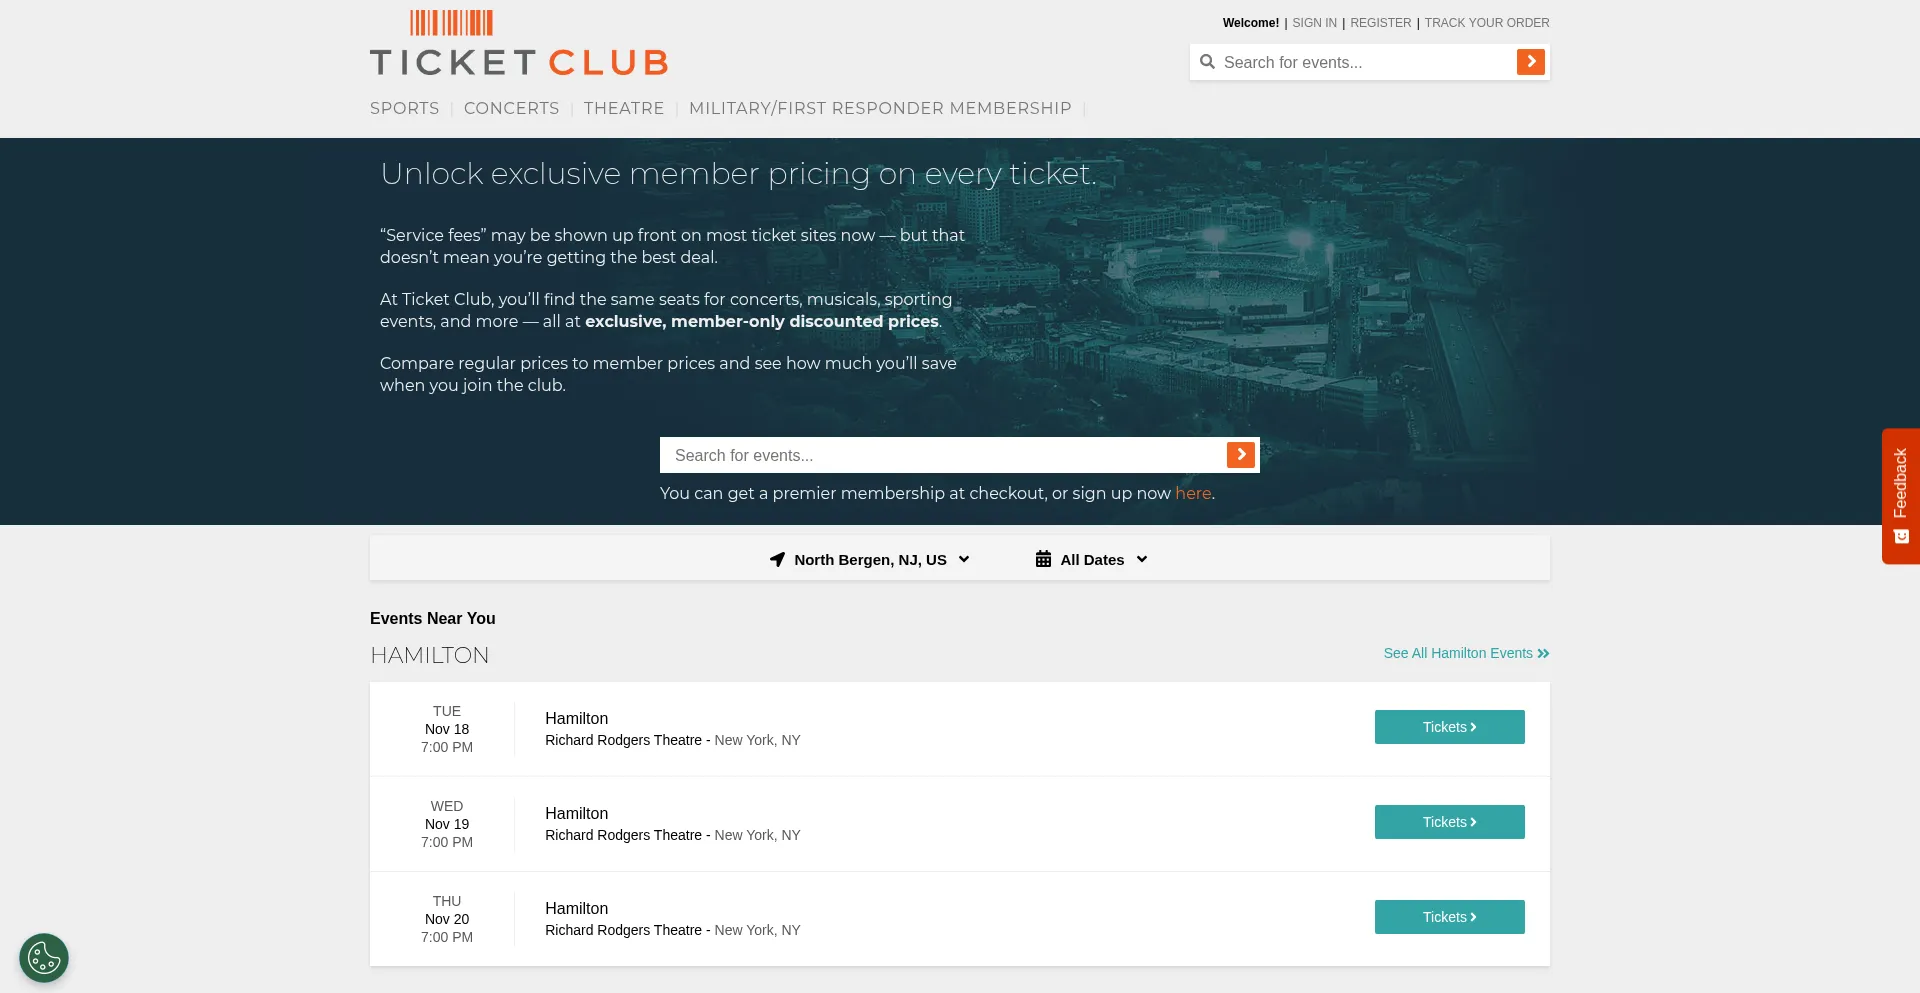This screenshot has height=993, width=1920.
Task: Click the hero search orange arrow button
Action: point(1240,455)
